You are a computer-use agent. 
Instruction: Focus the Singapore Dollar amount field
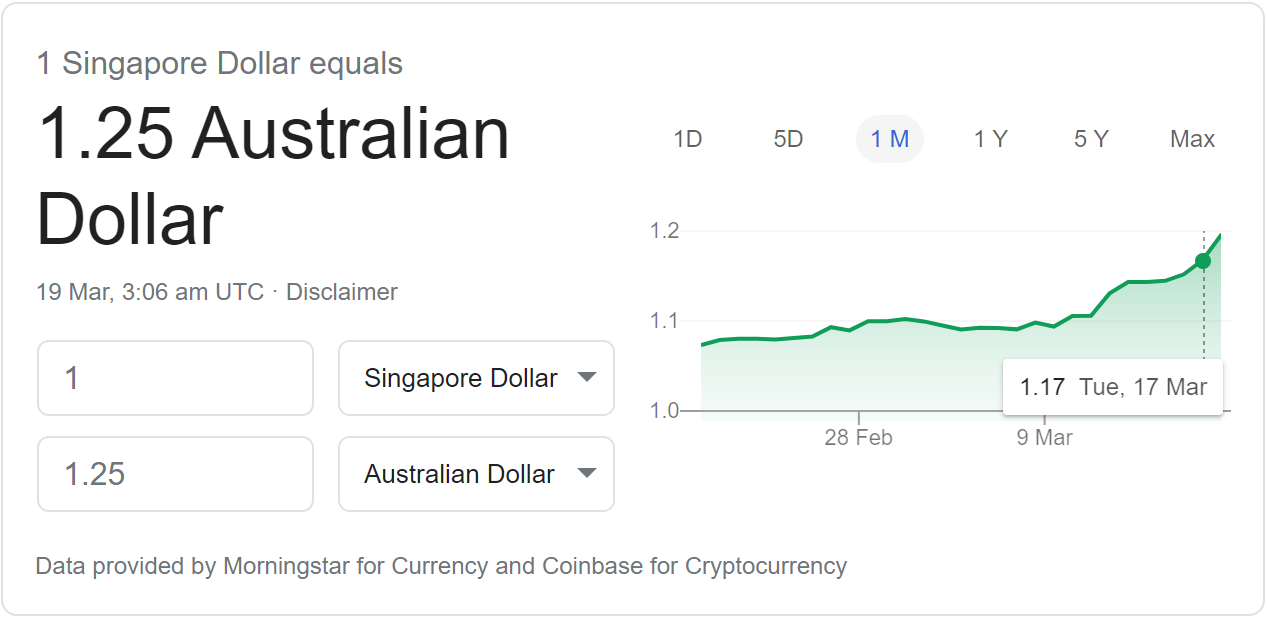pyautogui.click(x=175, y=378)
